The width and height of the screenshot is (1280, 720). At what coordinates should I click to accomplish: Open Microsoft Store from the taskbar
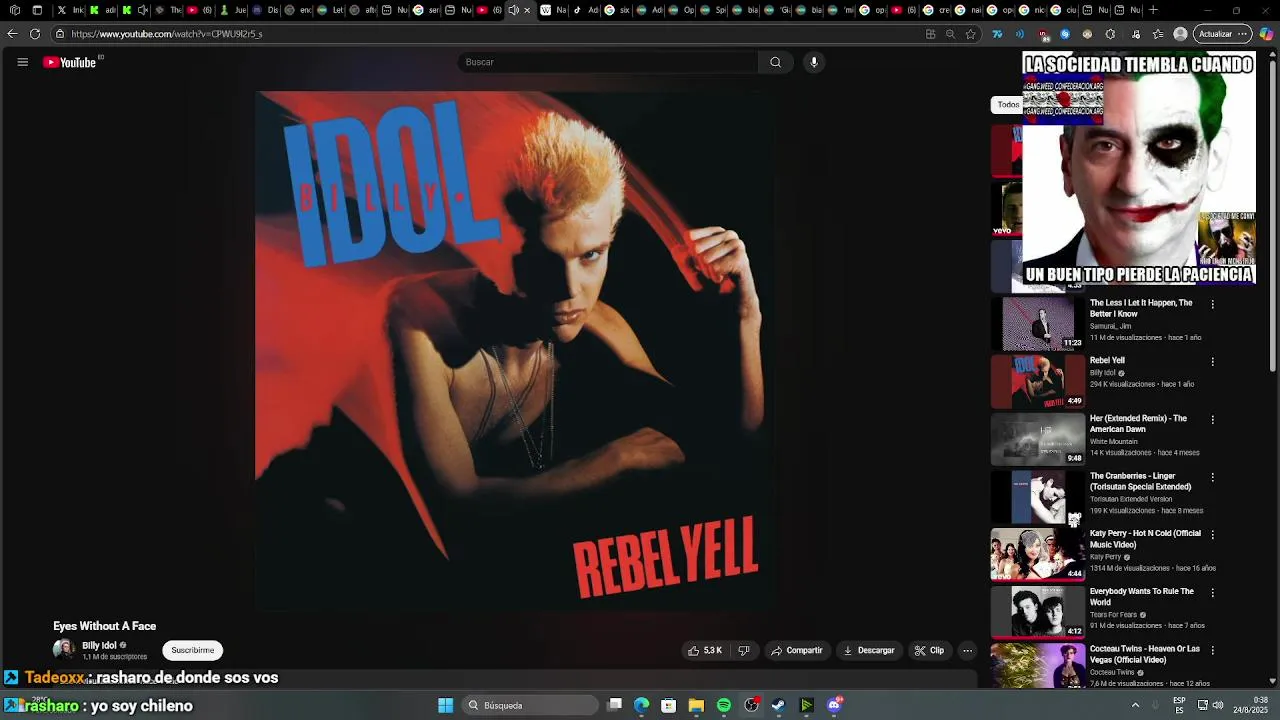[x=669, y=705]
